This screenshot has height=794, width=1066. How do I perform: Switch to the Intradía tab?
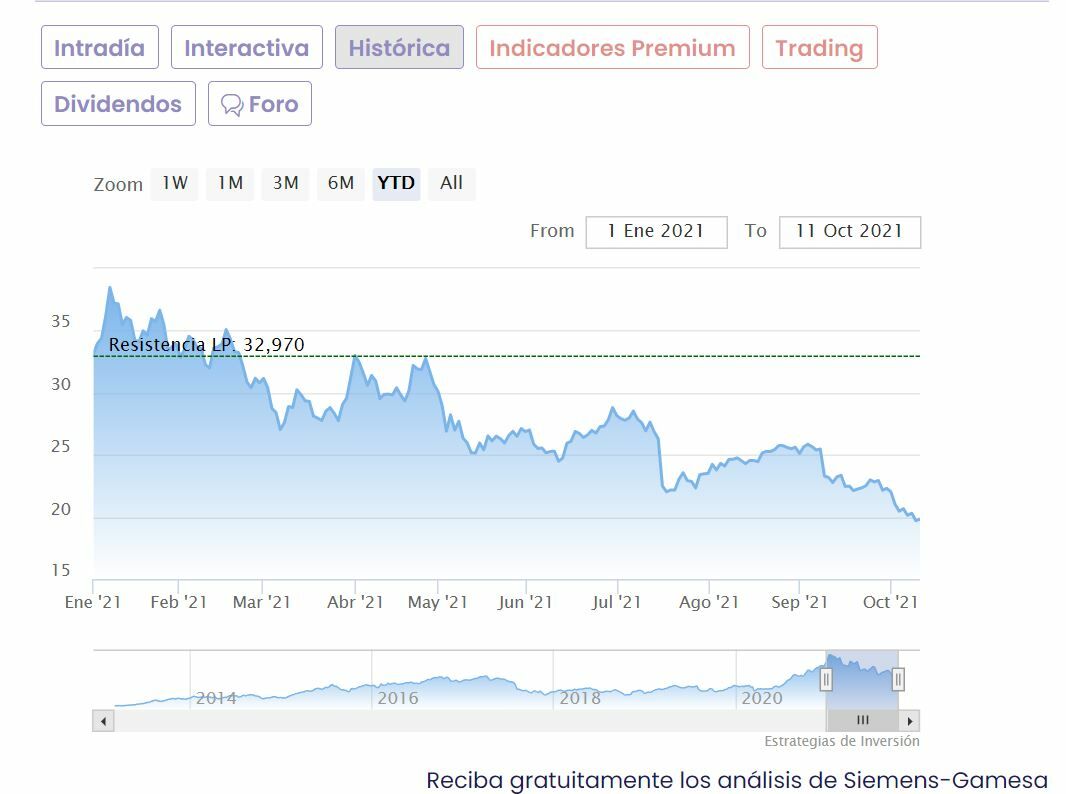99,48
